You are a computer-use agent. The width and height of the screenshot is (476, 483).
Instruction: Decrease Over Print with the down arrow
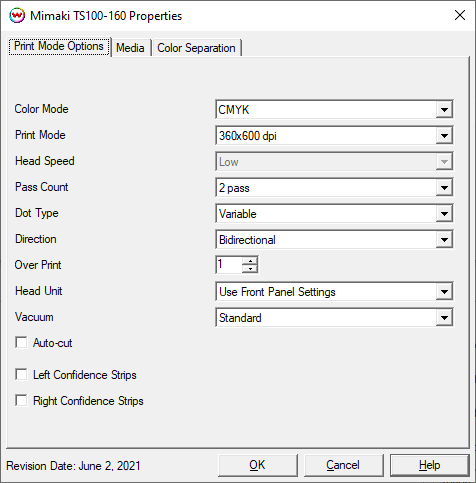pos(250,269)
